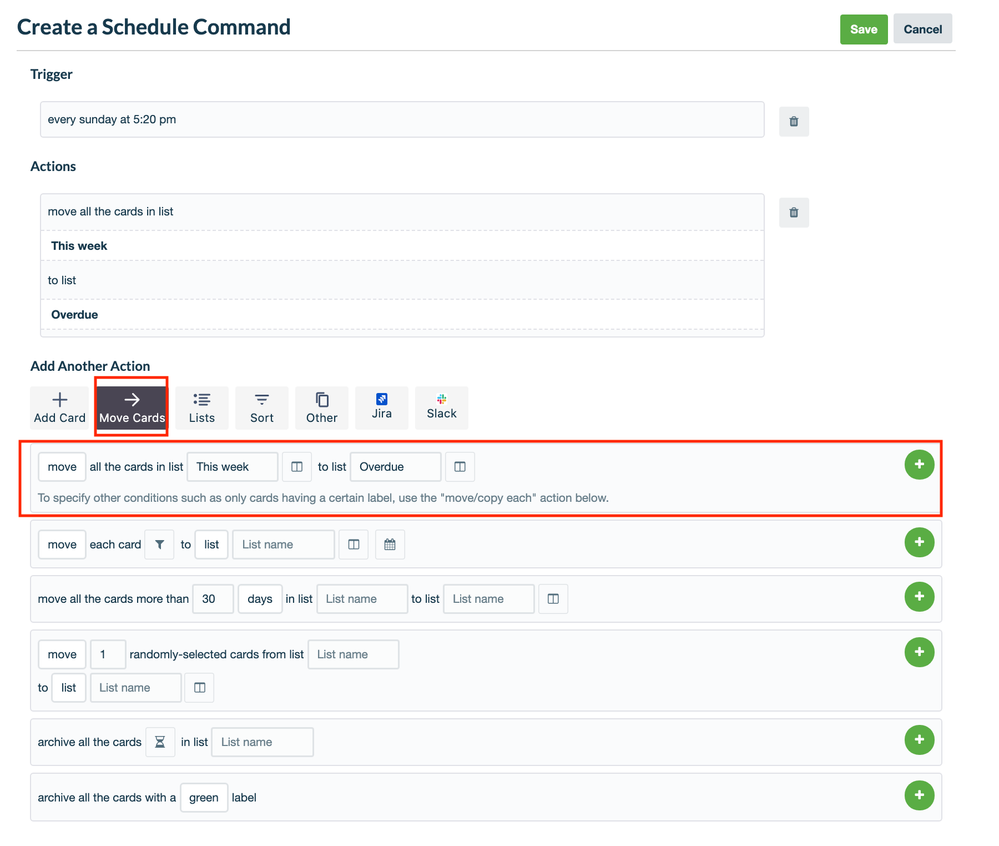Add the randomly-selected cards action
Image resolution: width=999 pixels, height=846 pixels.
point(919,652)
